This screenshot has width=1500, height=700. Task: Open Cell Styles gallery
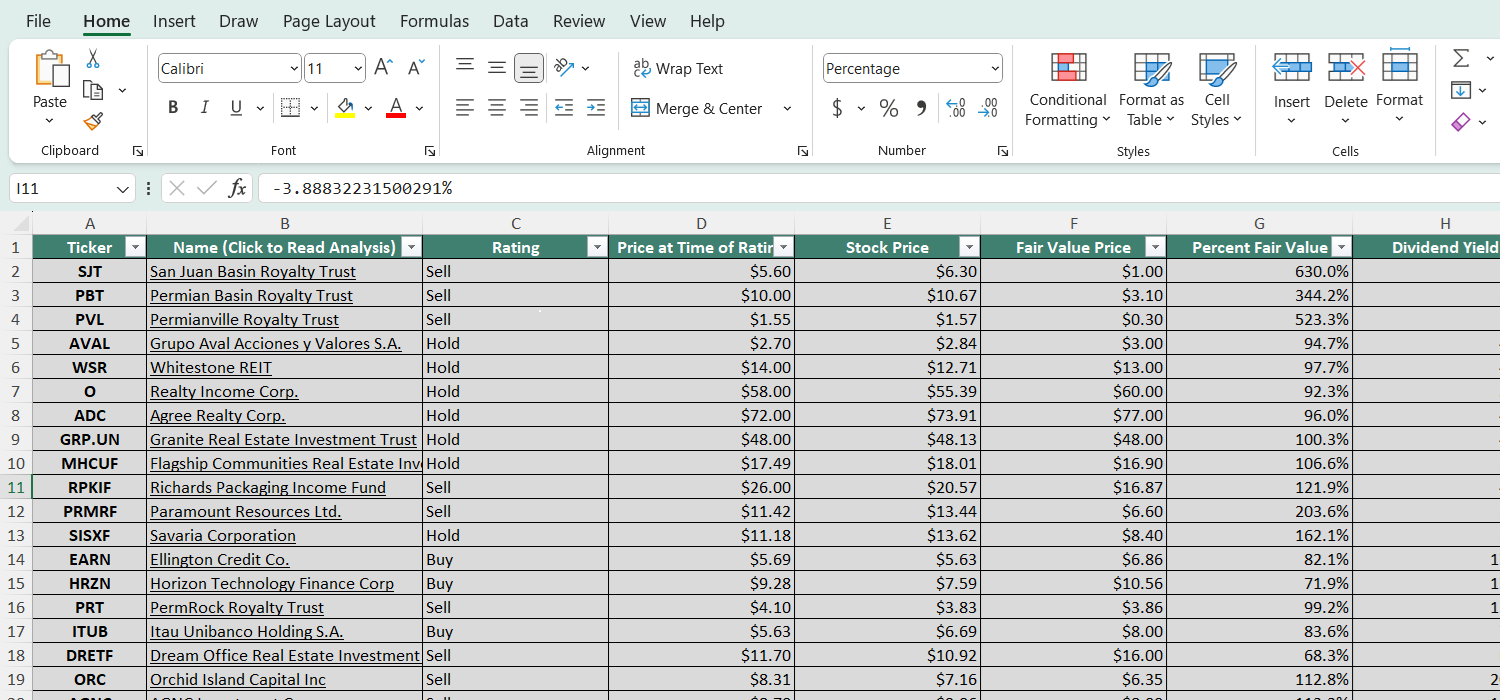[x=1216, y=90]
